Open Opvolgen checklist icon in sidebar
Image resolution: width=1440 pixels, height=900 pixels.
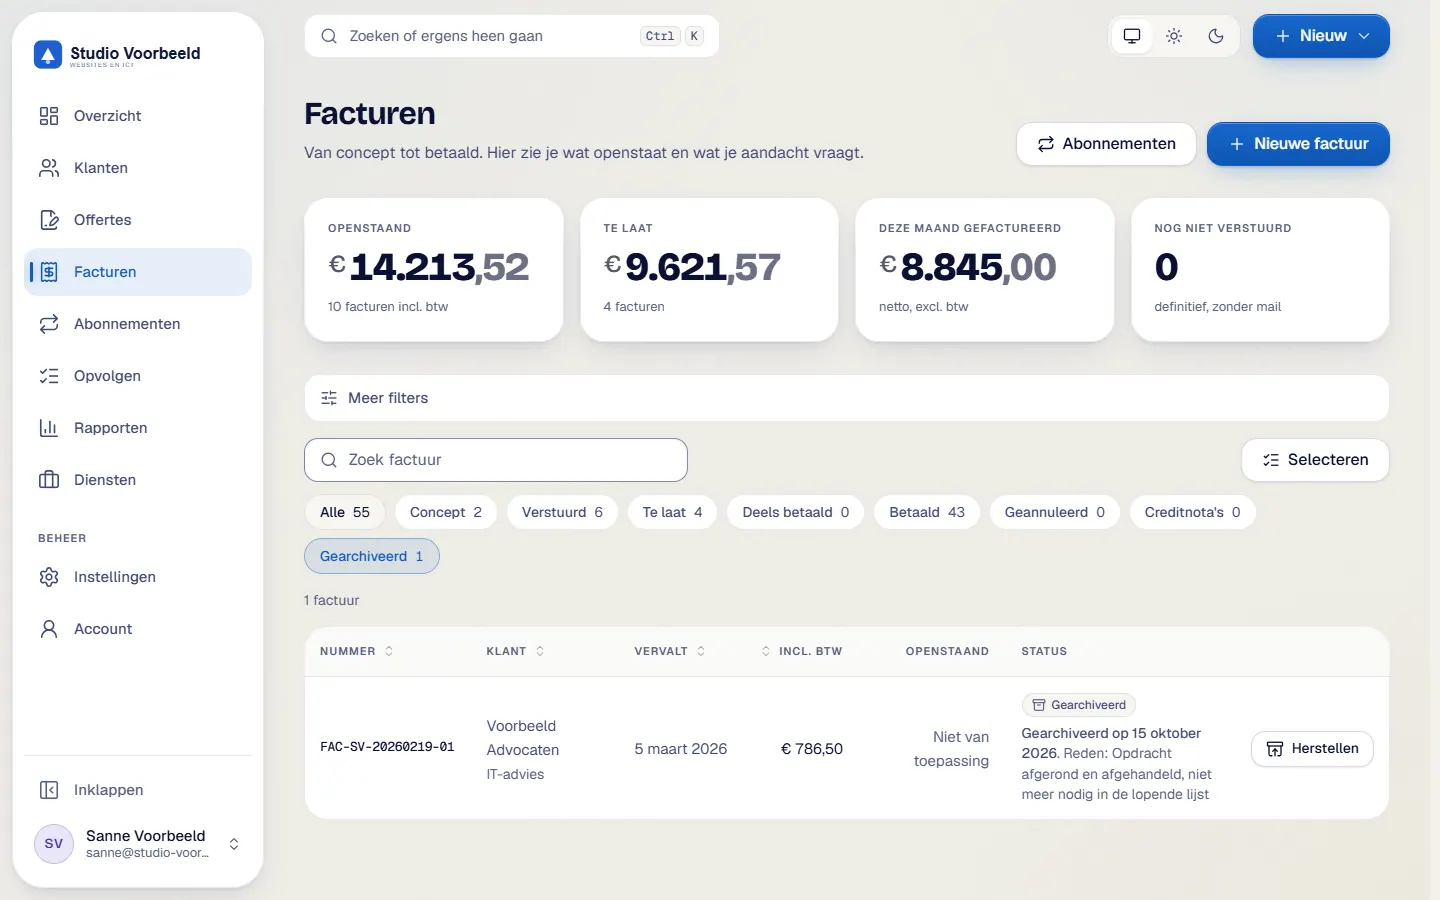point(49,376)
